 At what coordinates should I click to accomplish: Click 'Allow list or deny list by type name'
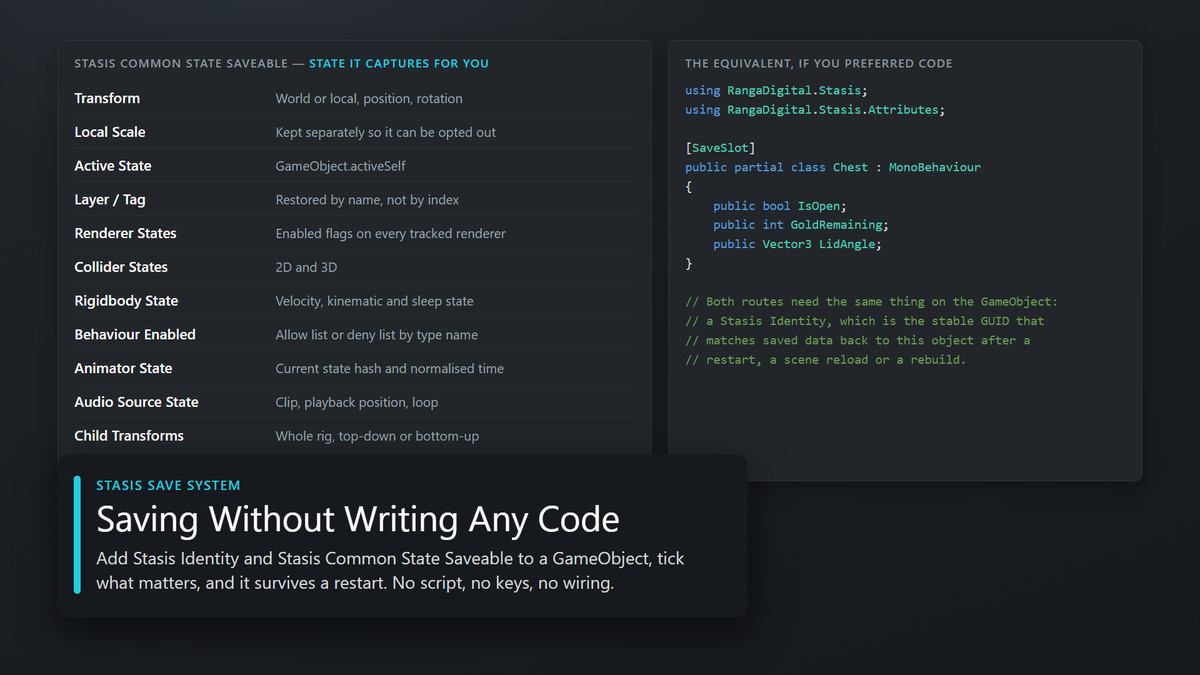377,335
